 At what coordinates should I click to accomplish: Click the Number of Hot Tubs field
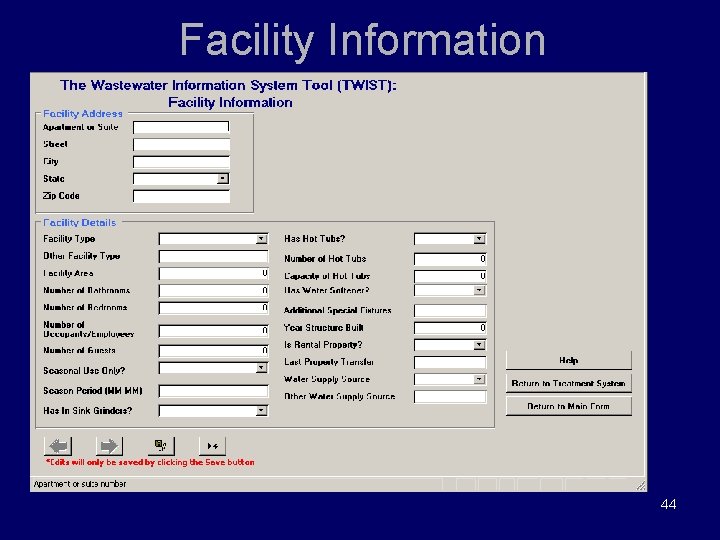click(450, 259)
